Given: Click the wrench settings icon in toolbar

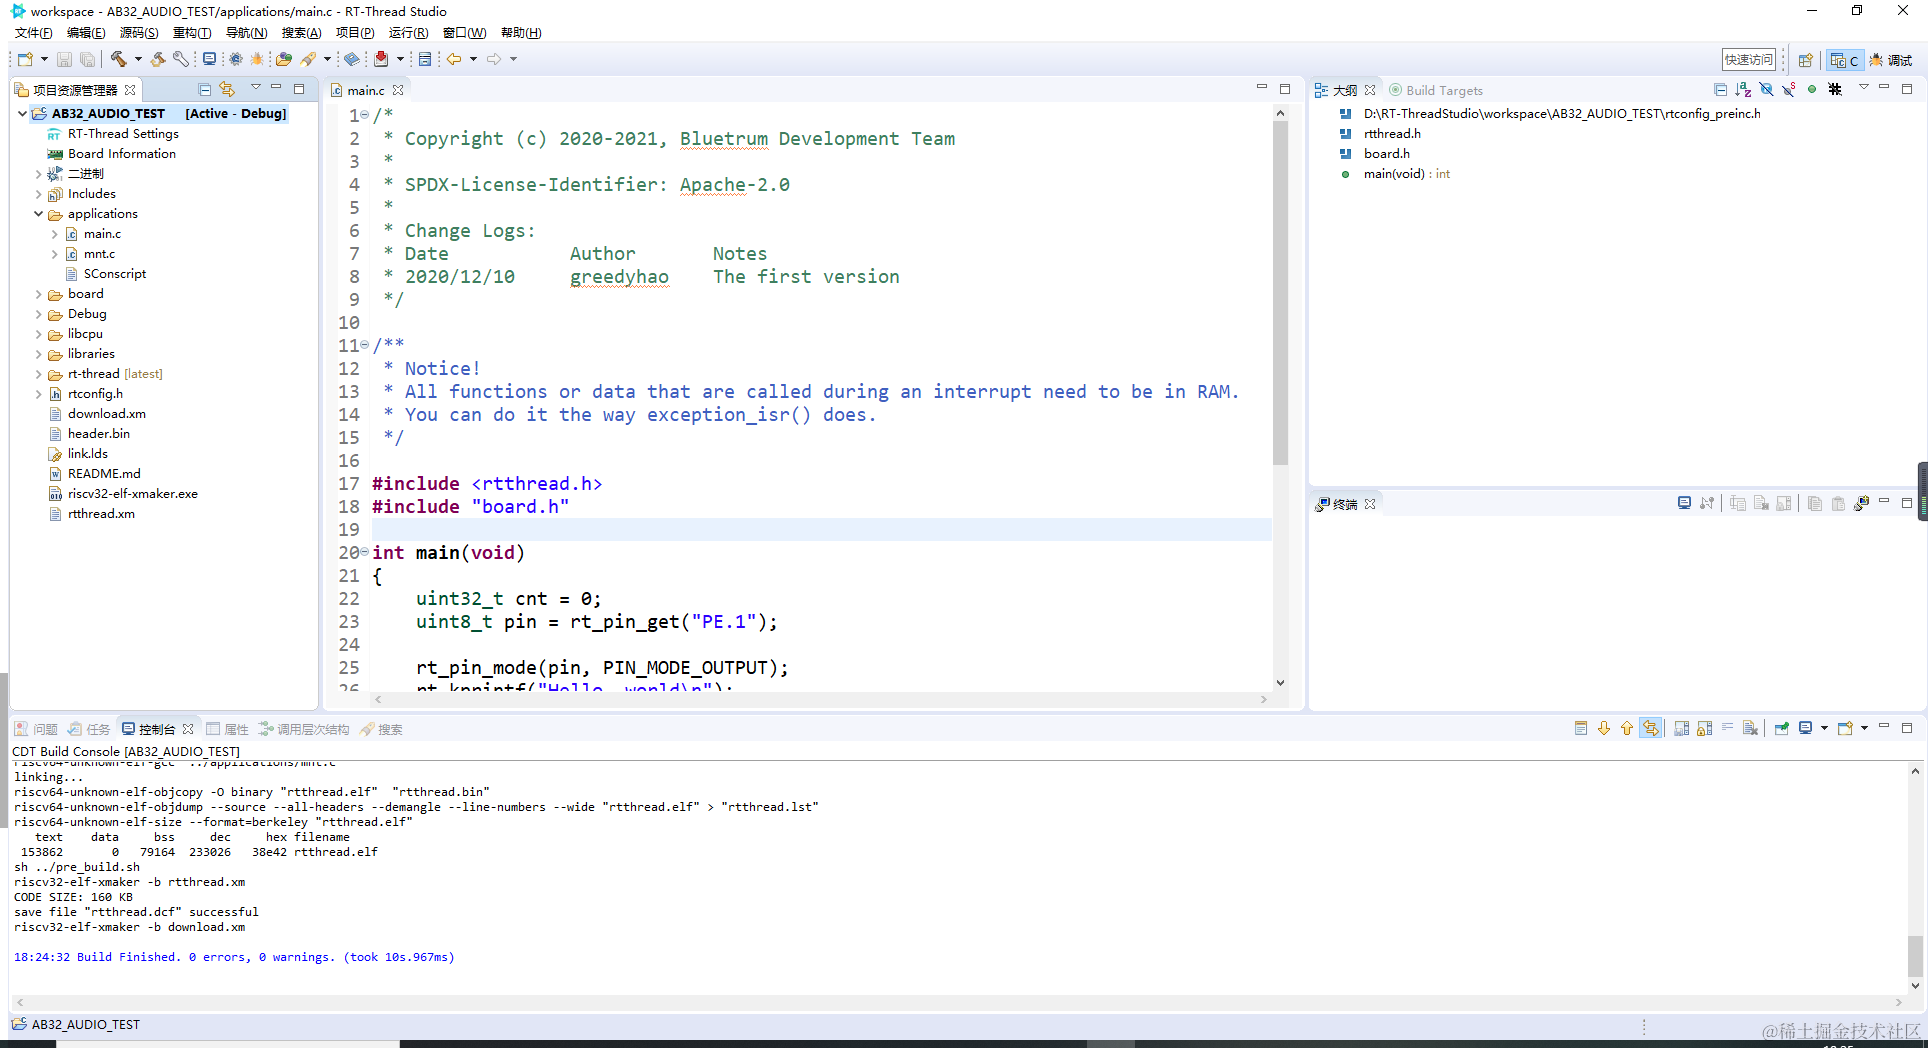Looking at the screenshot, I should (181, 59).
